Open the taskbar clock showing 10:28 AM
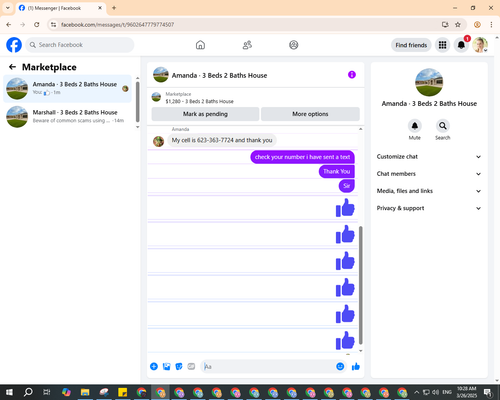This screenshot has width=500, height=400. pyautogui.click(x=467, y=392)
